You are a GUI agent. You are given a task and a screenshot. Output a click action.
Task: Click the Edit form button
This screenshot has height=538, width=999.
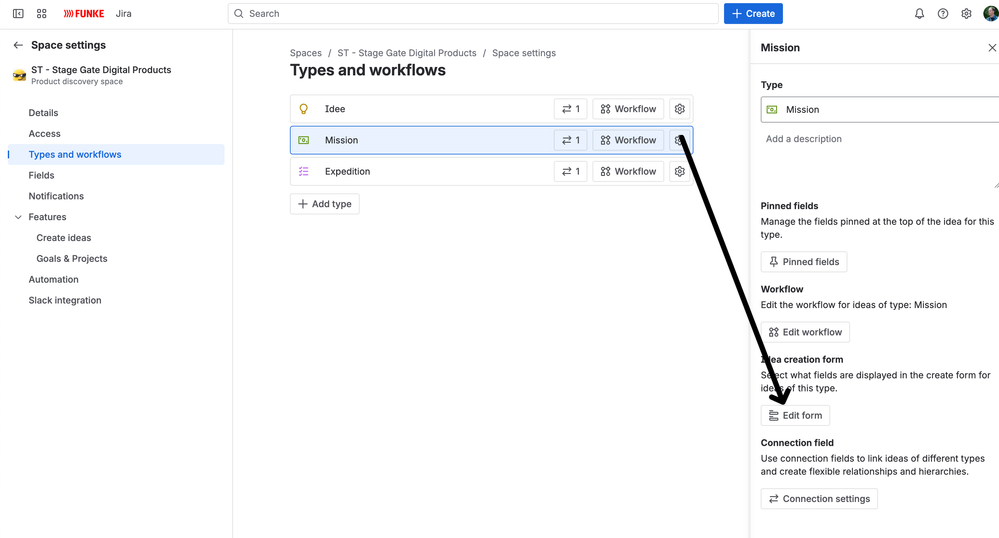click(x=795, y=416)
